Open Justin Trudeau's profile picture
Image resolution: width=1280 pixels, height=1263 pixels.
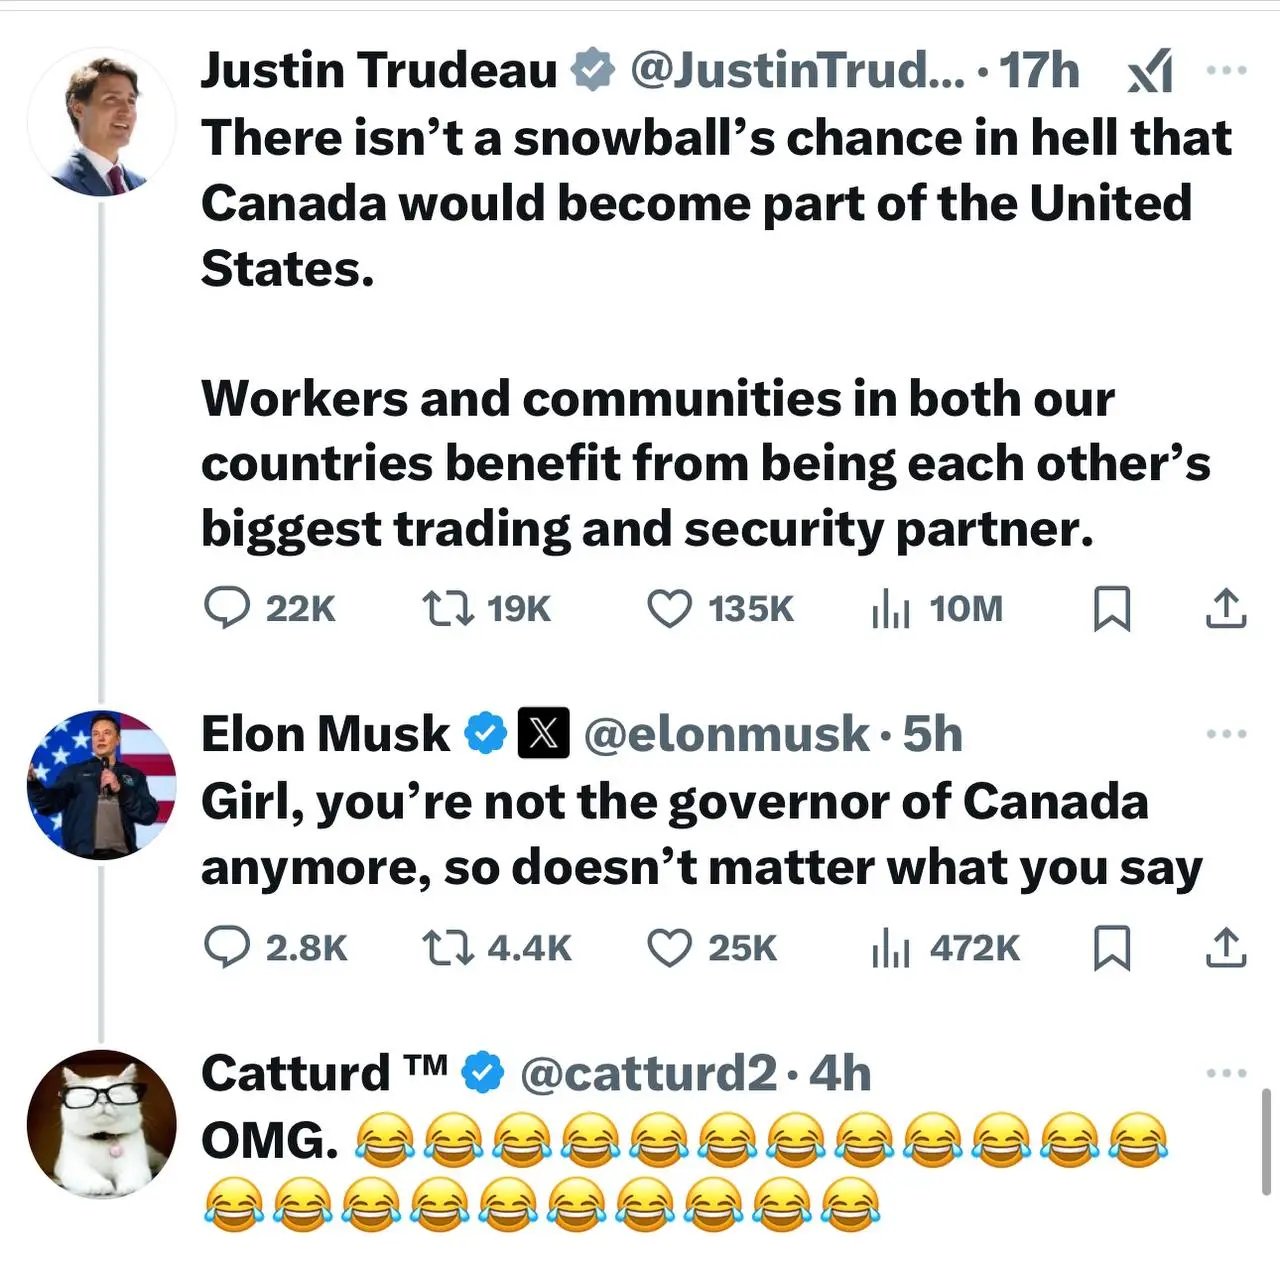[x=101, y=123]
